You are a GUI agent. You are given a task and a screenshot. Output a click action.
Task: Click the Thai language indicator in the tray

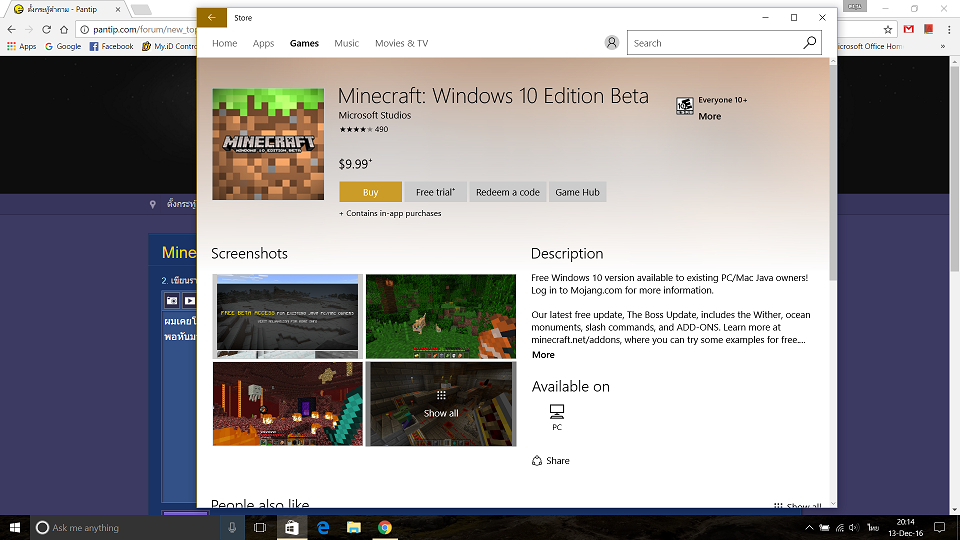pyautogui.click(x=872, y=528)
